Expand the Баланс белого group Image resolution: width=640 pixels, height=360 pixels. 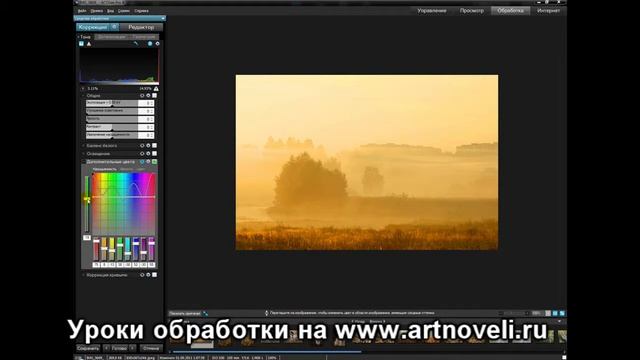(x=83, y=145)
